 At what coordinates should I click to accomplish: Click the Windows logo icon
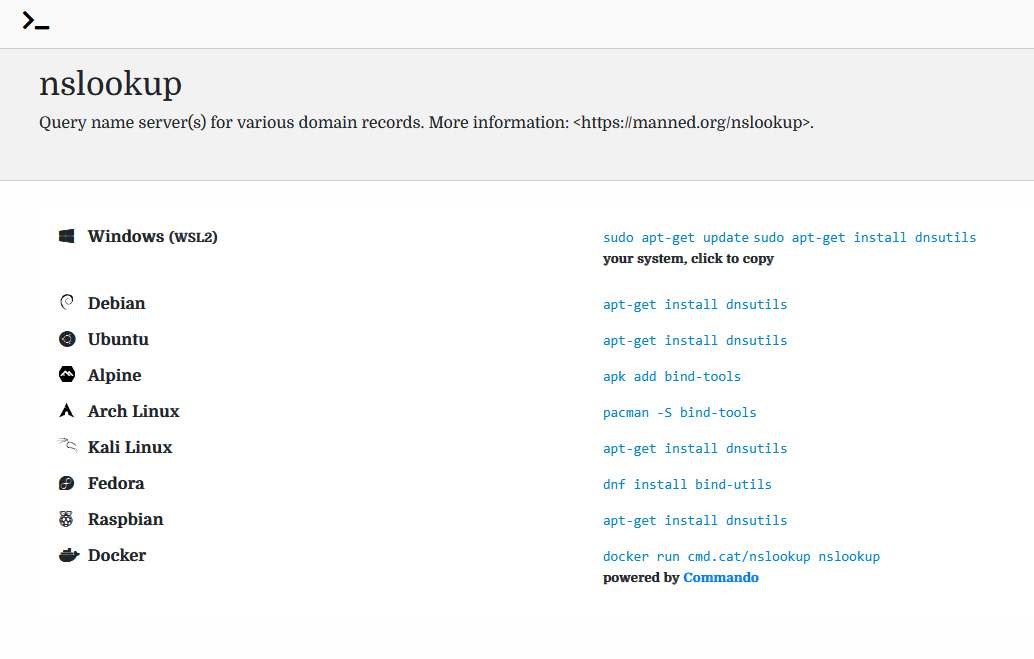(x=67, y=236)
